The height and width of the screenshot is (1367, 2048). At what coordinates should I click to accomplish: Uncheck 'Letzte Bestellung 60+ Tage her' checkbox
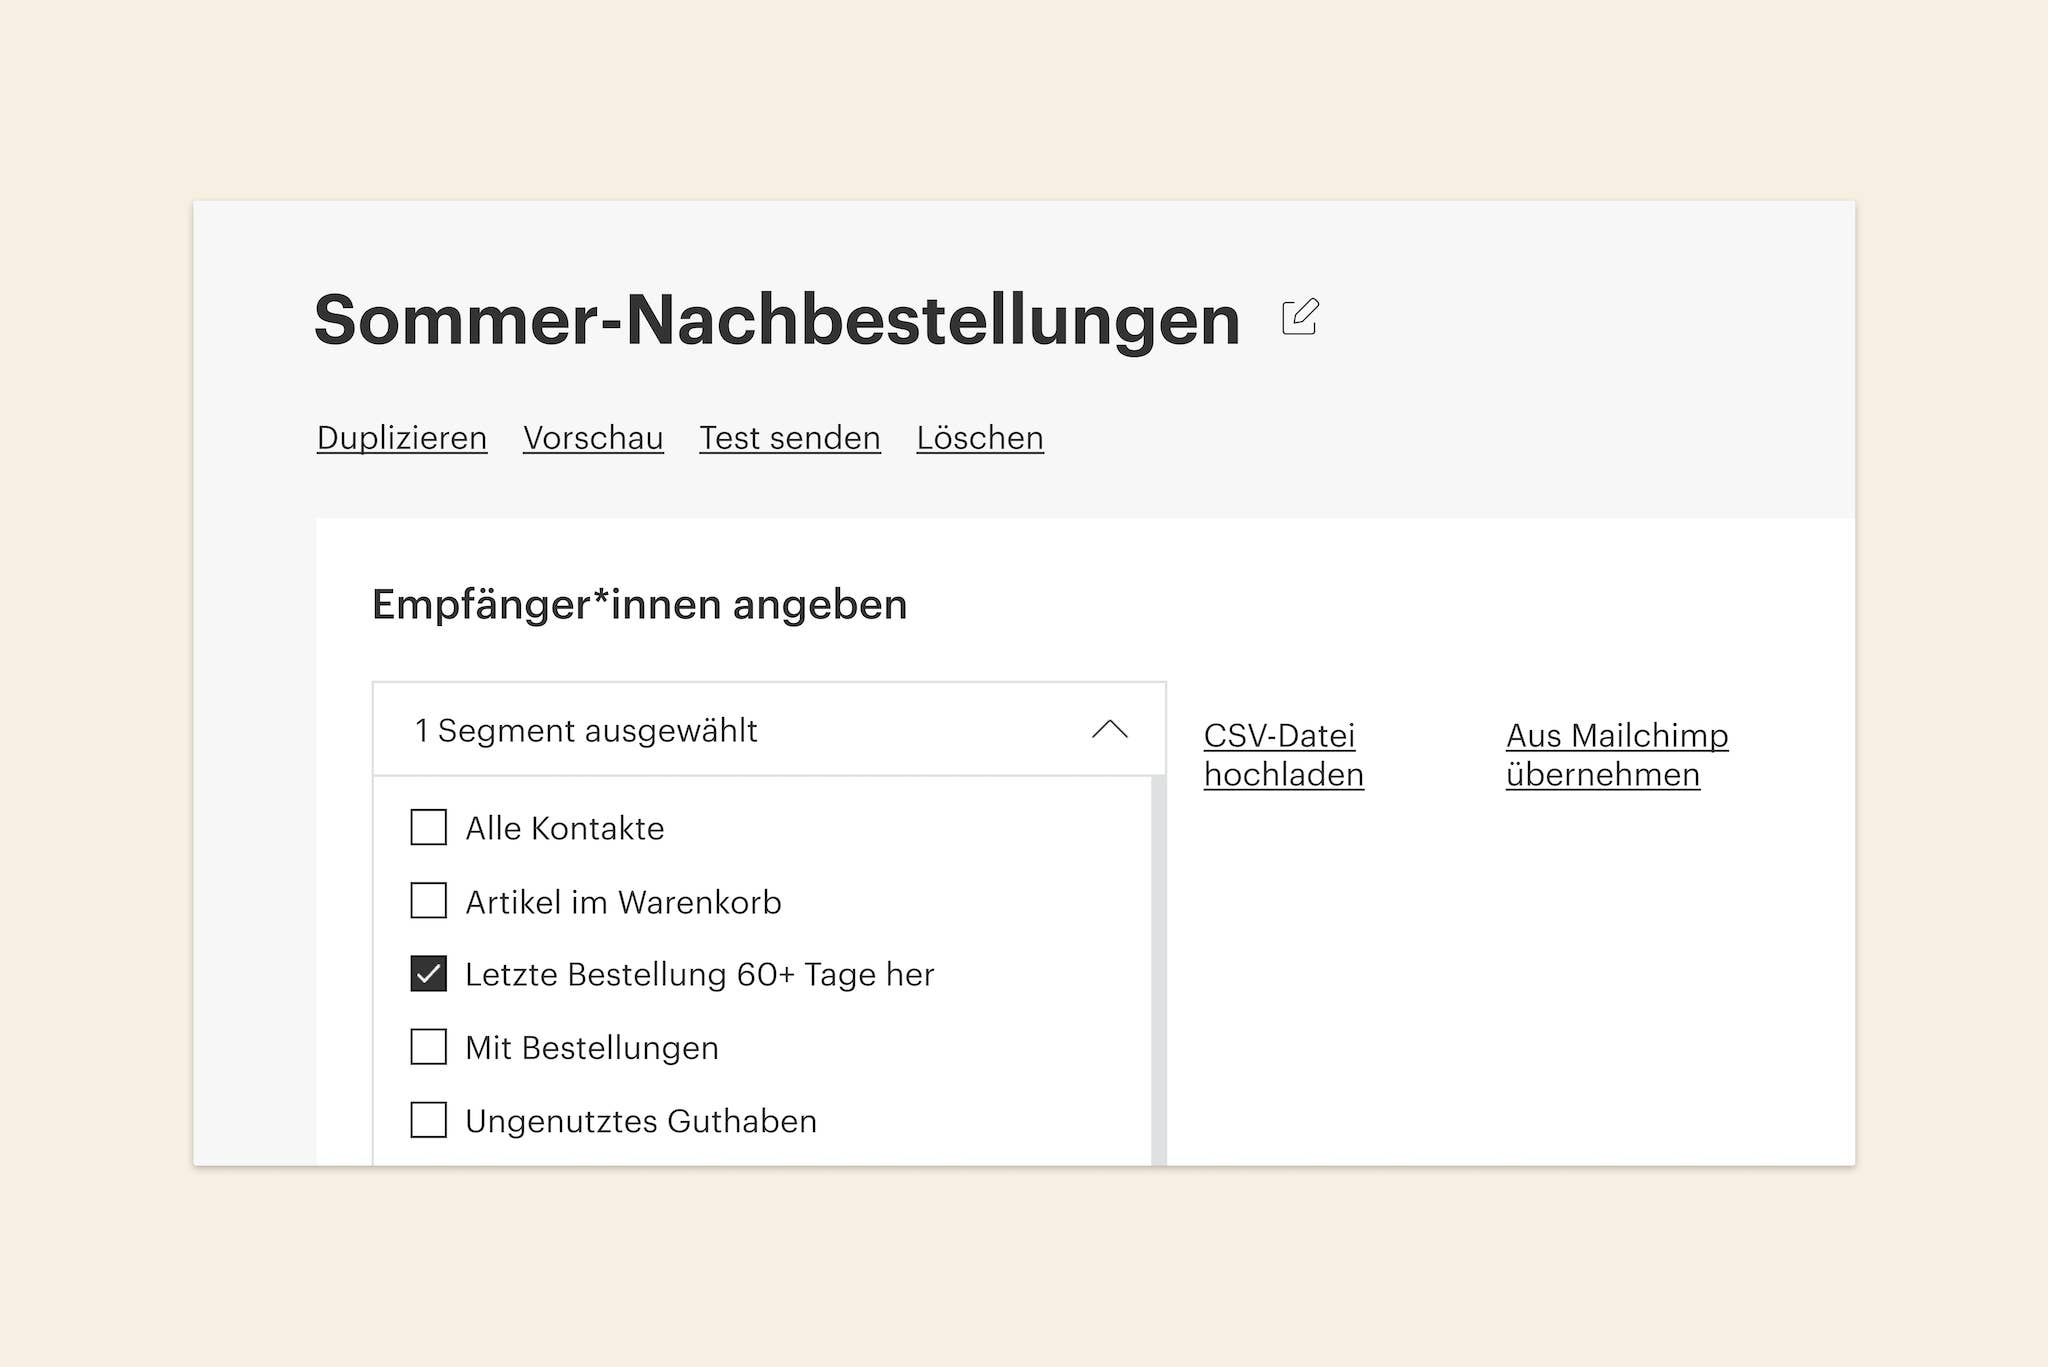[429, 974]
